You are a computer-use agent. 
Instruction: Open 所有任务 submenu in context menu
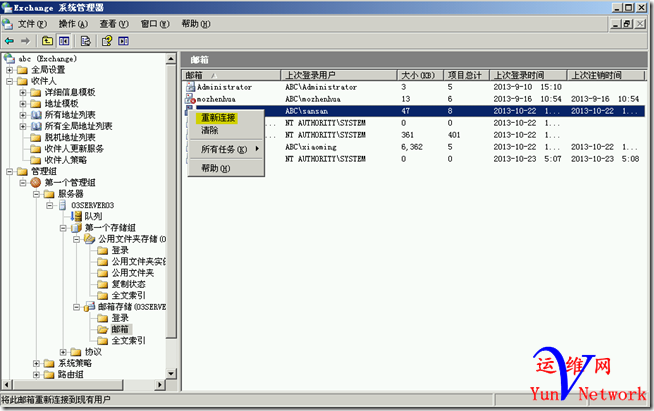pos(226,149)
